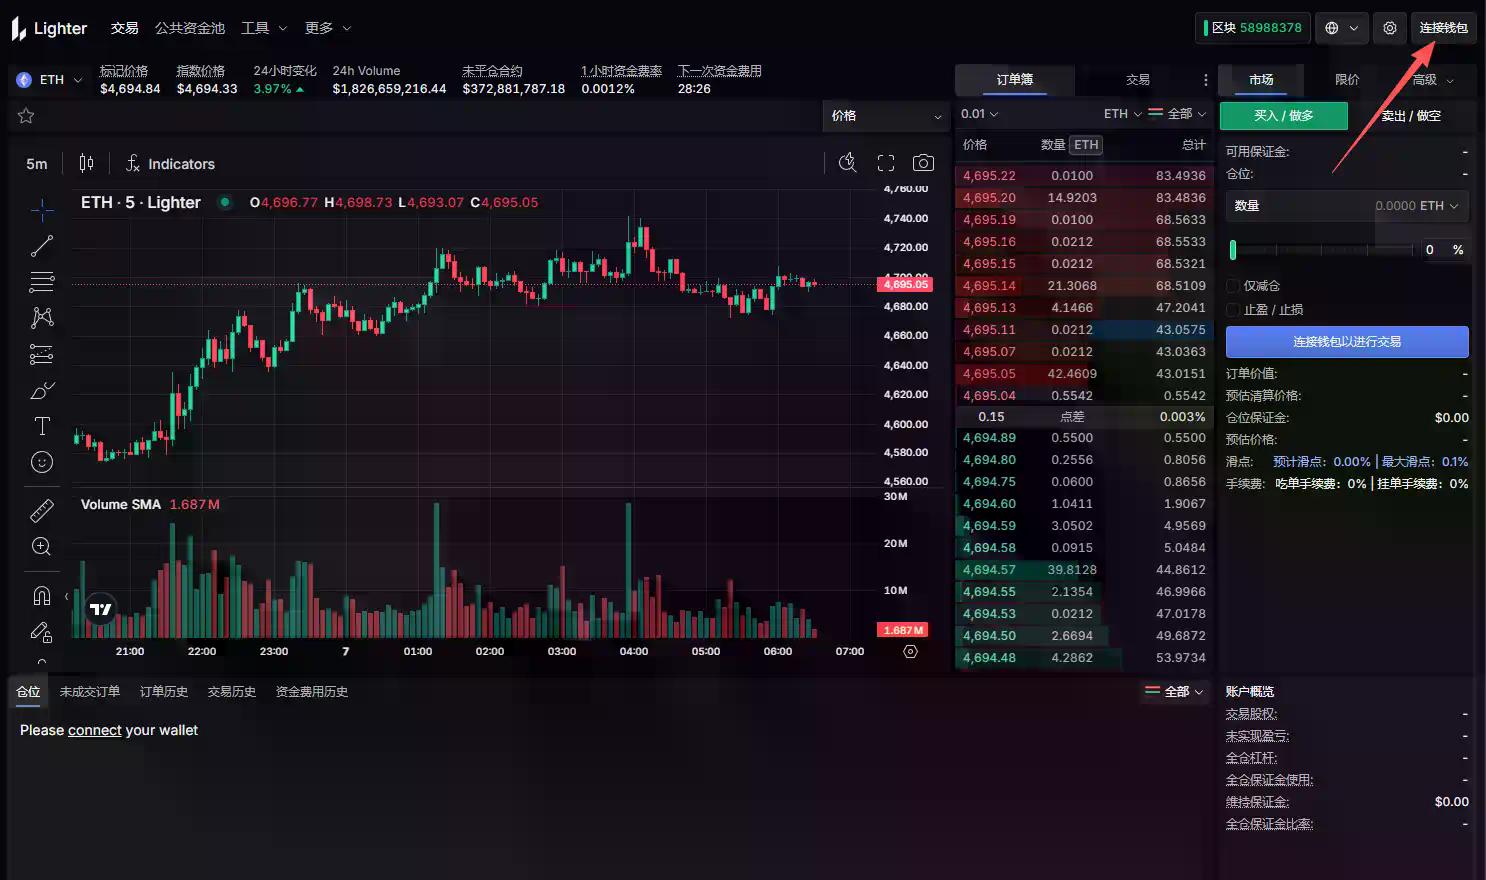Expand the 0.01 price grouping dropdown
This screenshot has height=880, width=1486.
click(x=979, y=114)
